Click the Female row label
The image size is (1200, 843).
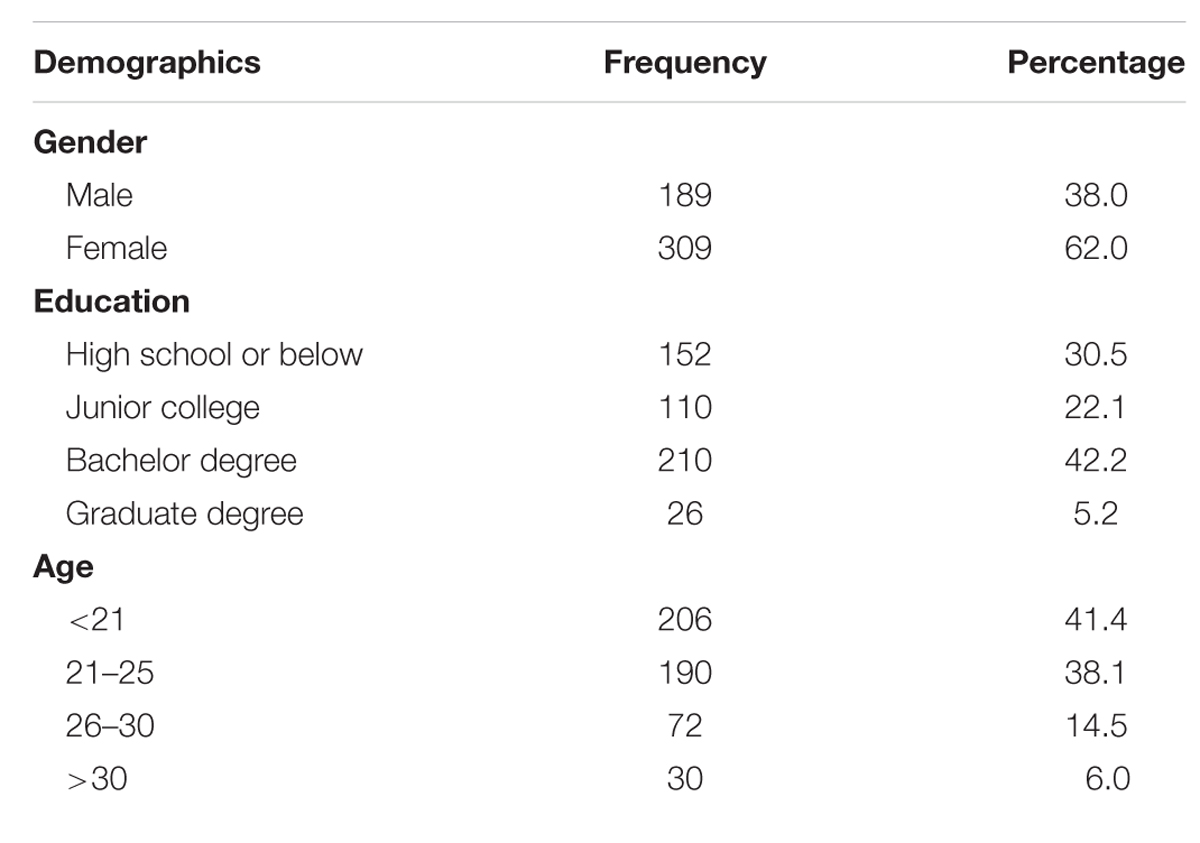pos(116,247)
